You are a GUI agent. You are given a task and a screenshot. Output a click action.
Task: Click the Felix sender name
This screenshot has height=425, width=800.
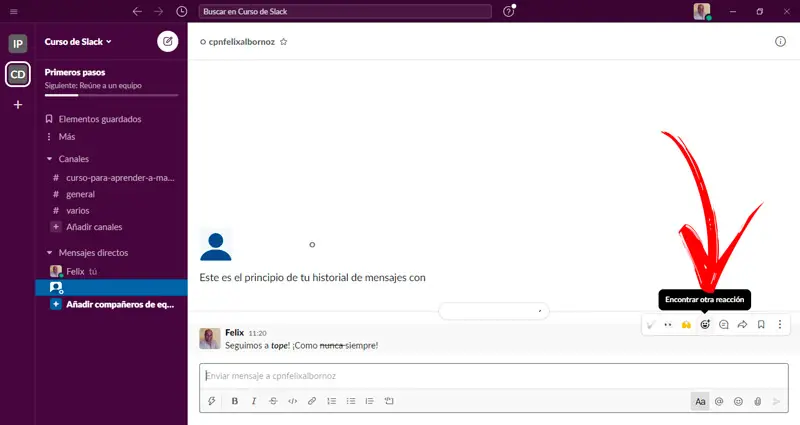click(234, 333)
